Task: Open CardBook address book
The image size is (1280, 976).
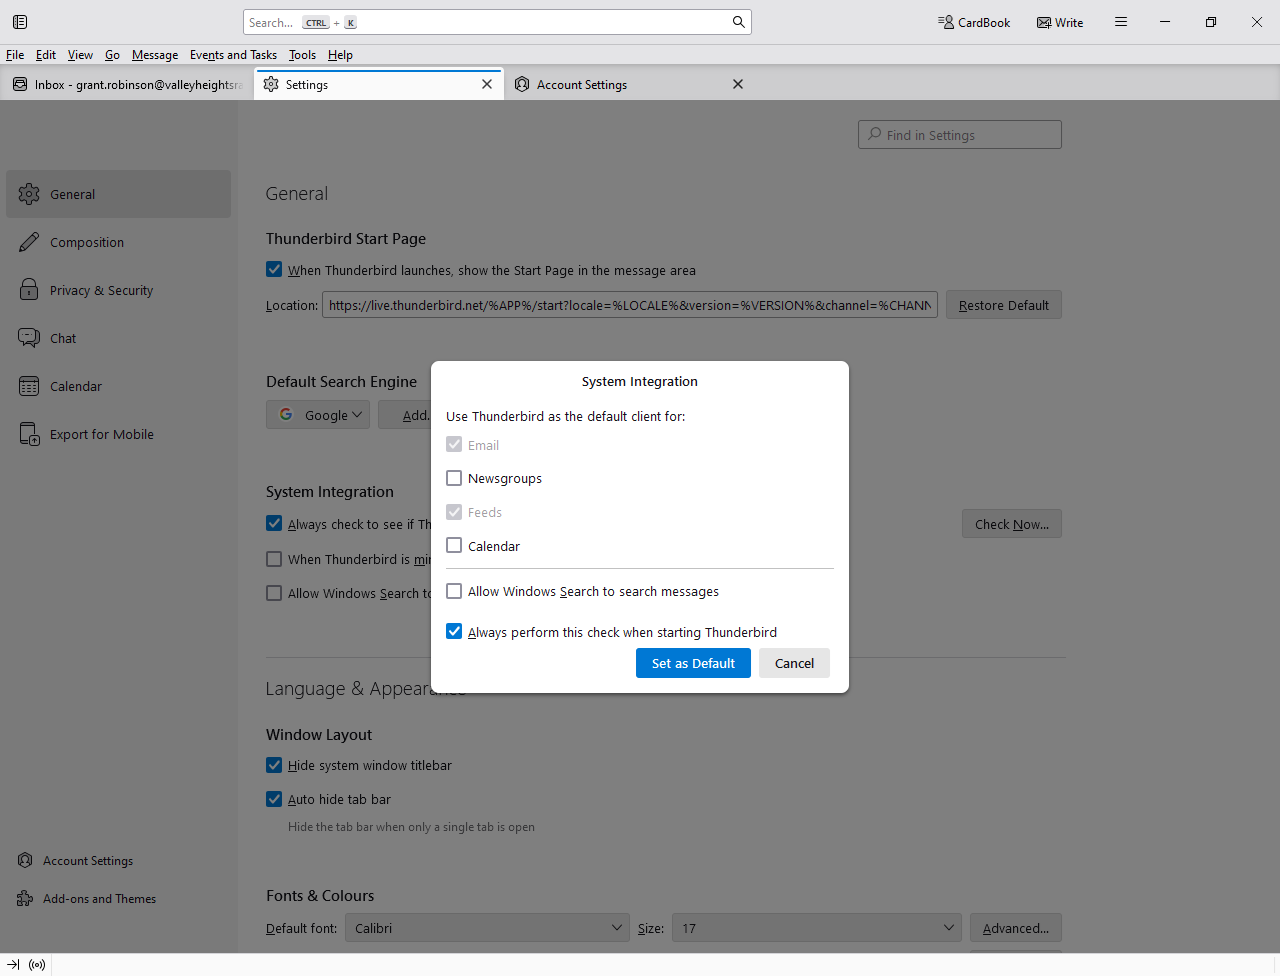Action: 974,22
